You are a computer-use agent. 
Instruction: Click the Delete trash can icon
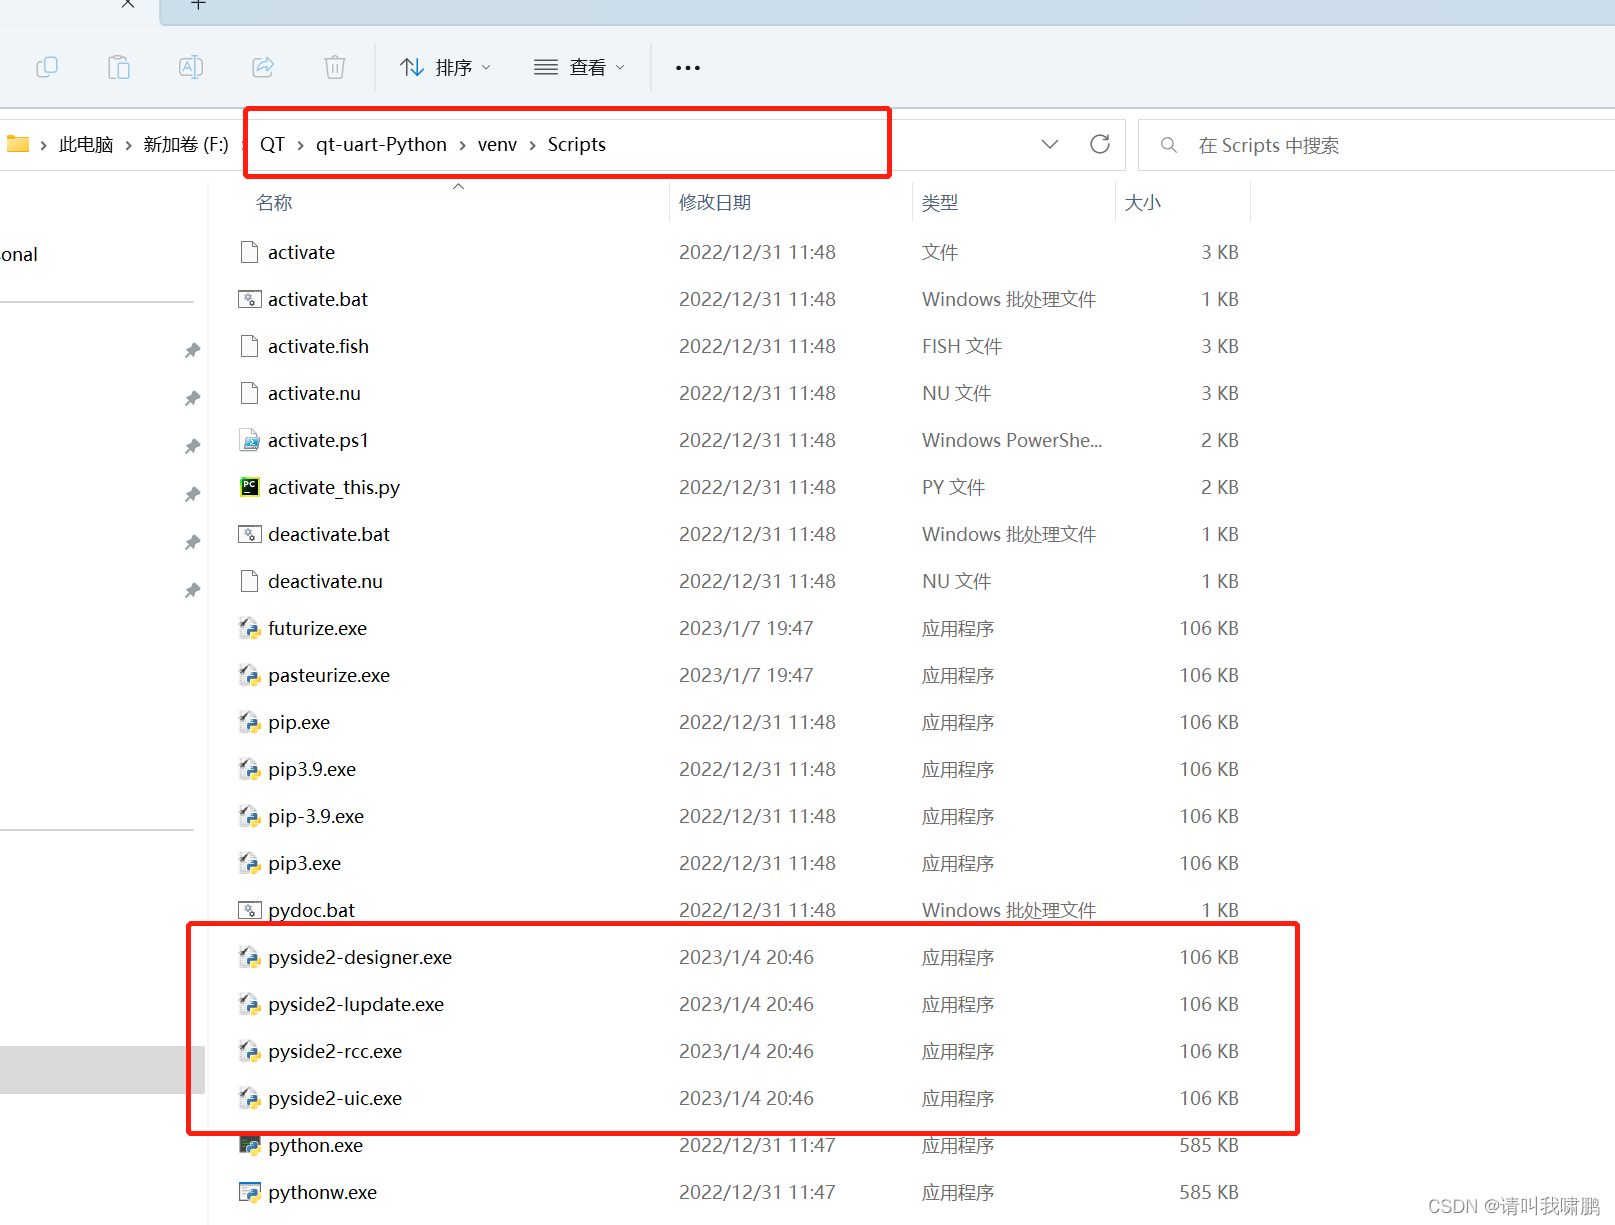335,67
